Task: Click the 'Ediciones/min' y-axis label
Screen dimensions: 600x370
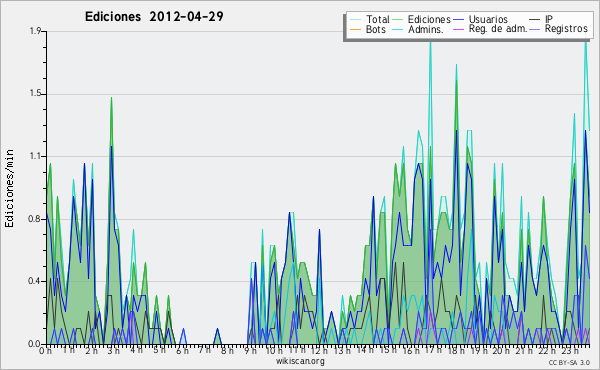Action: 9,189
